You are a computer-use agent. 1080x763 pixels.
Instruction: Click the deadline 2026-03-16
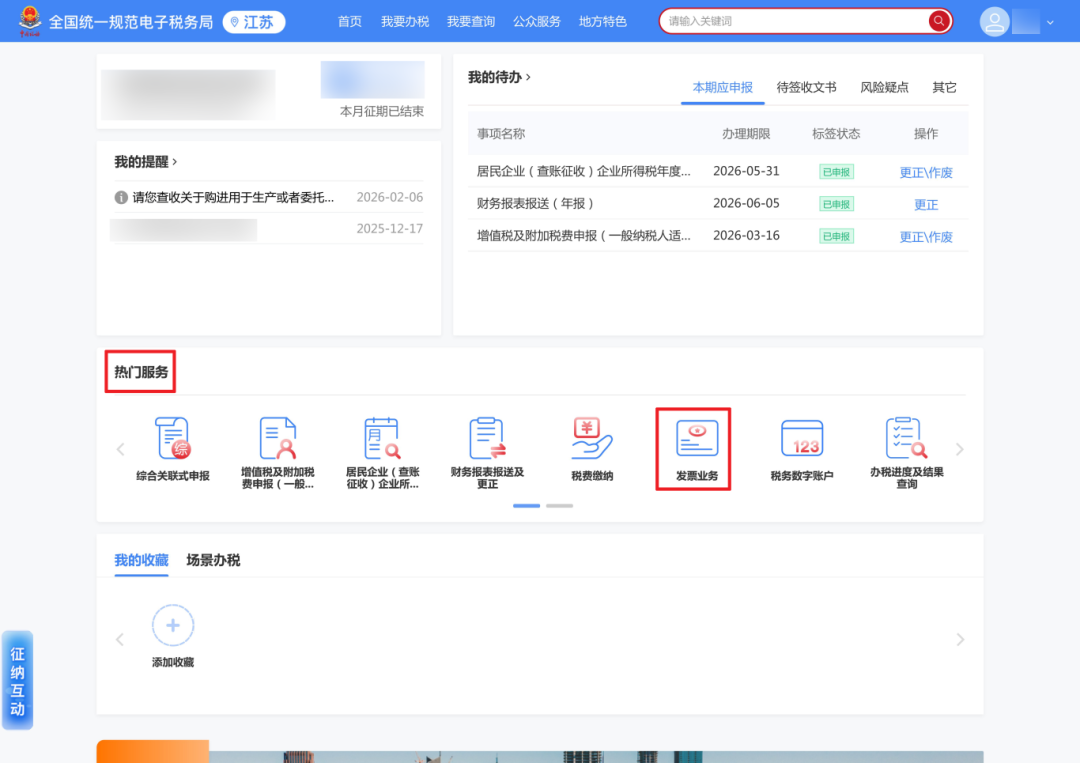coord(746,236)
